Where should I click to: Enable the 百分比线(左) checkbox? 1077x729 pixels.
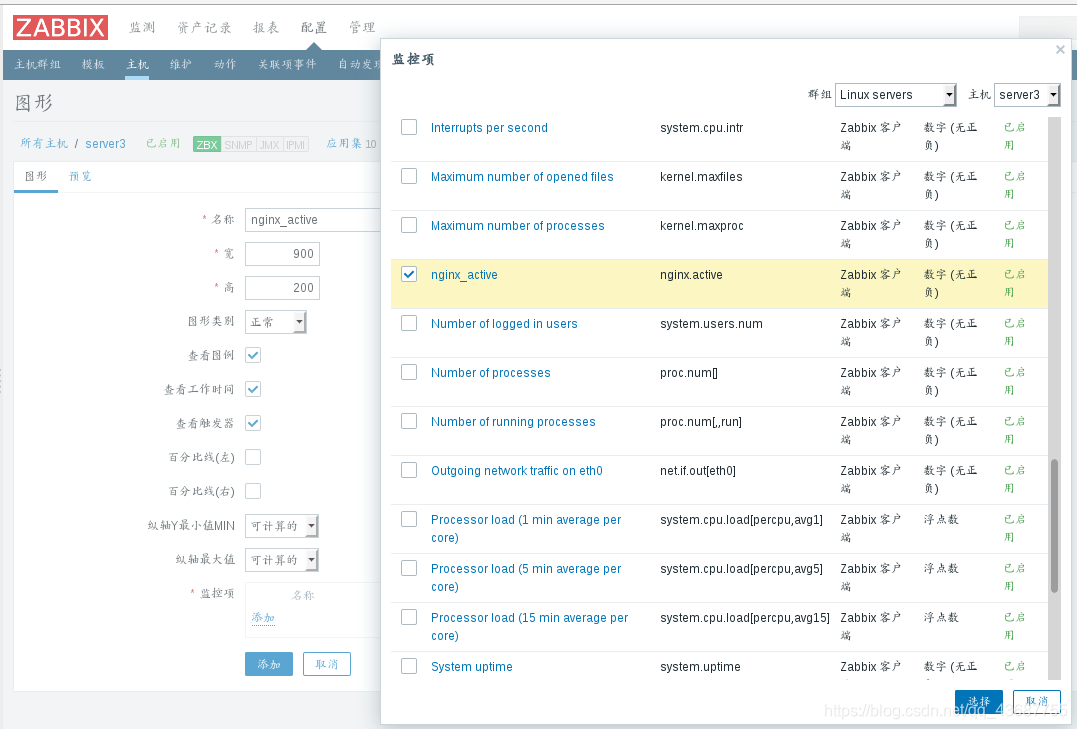pyautogui.click(x=253, y=457)
